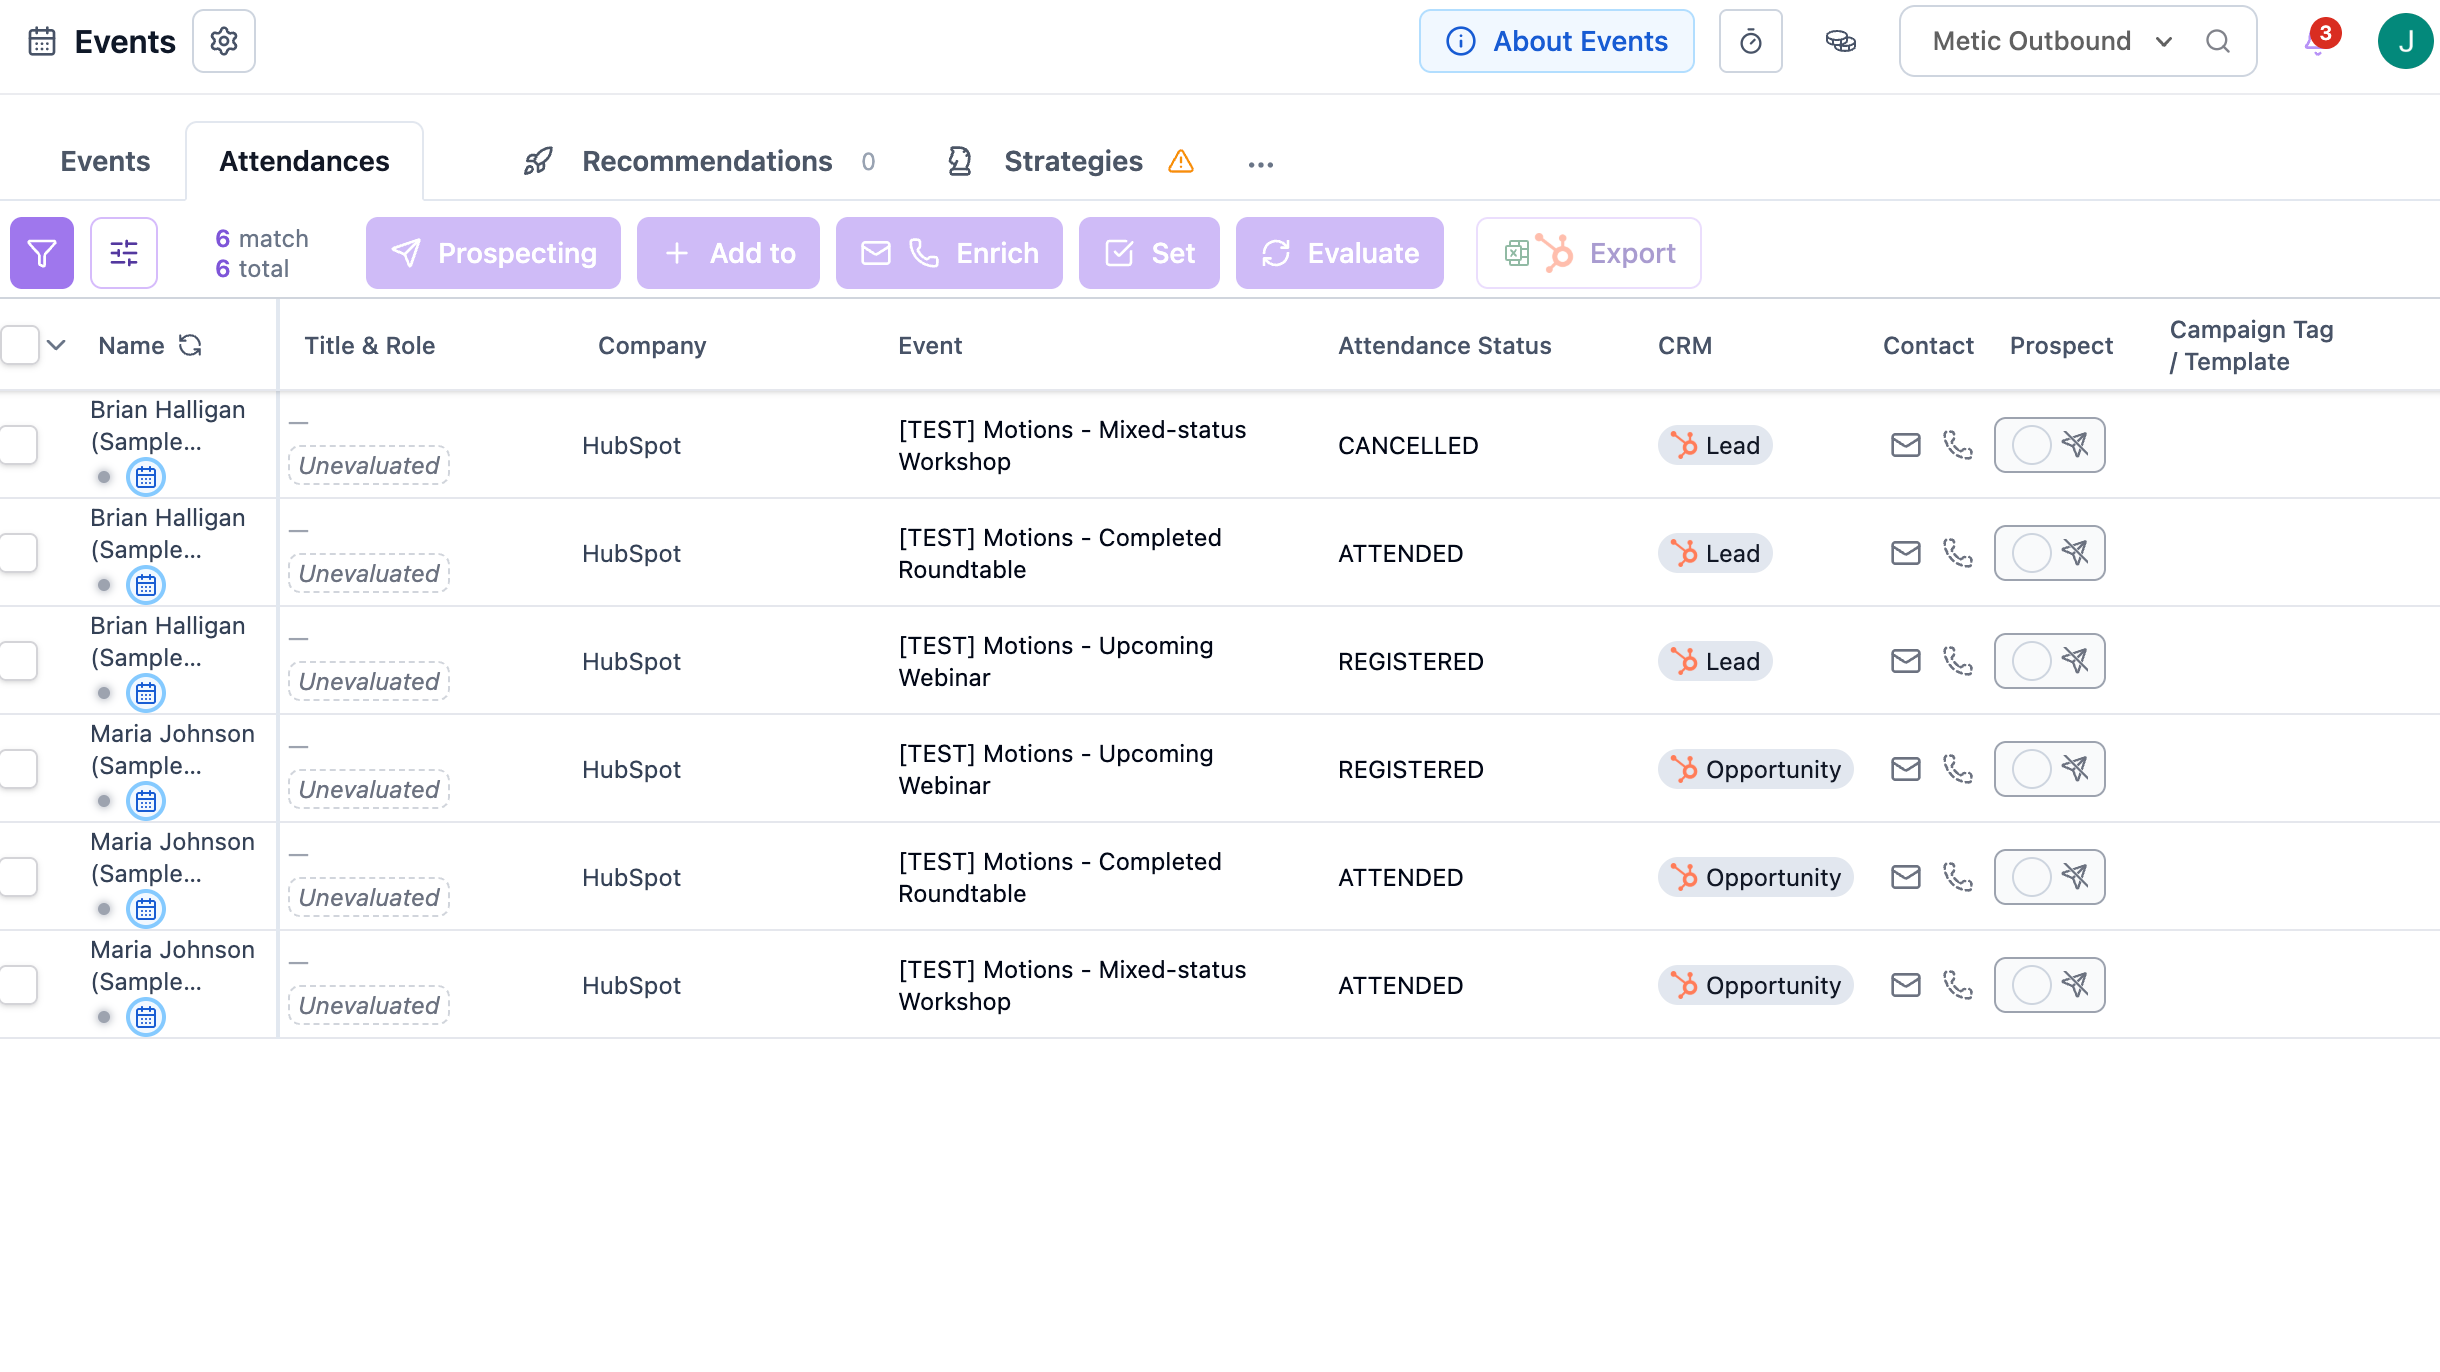
Task: Open column settings sliders icon
Action: [x=124, y=253]
